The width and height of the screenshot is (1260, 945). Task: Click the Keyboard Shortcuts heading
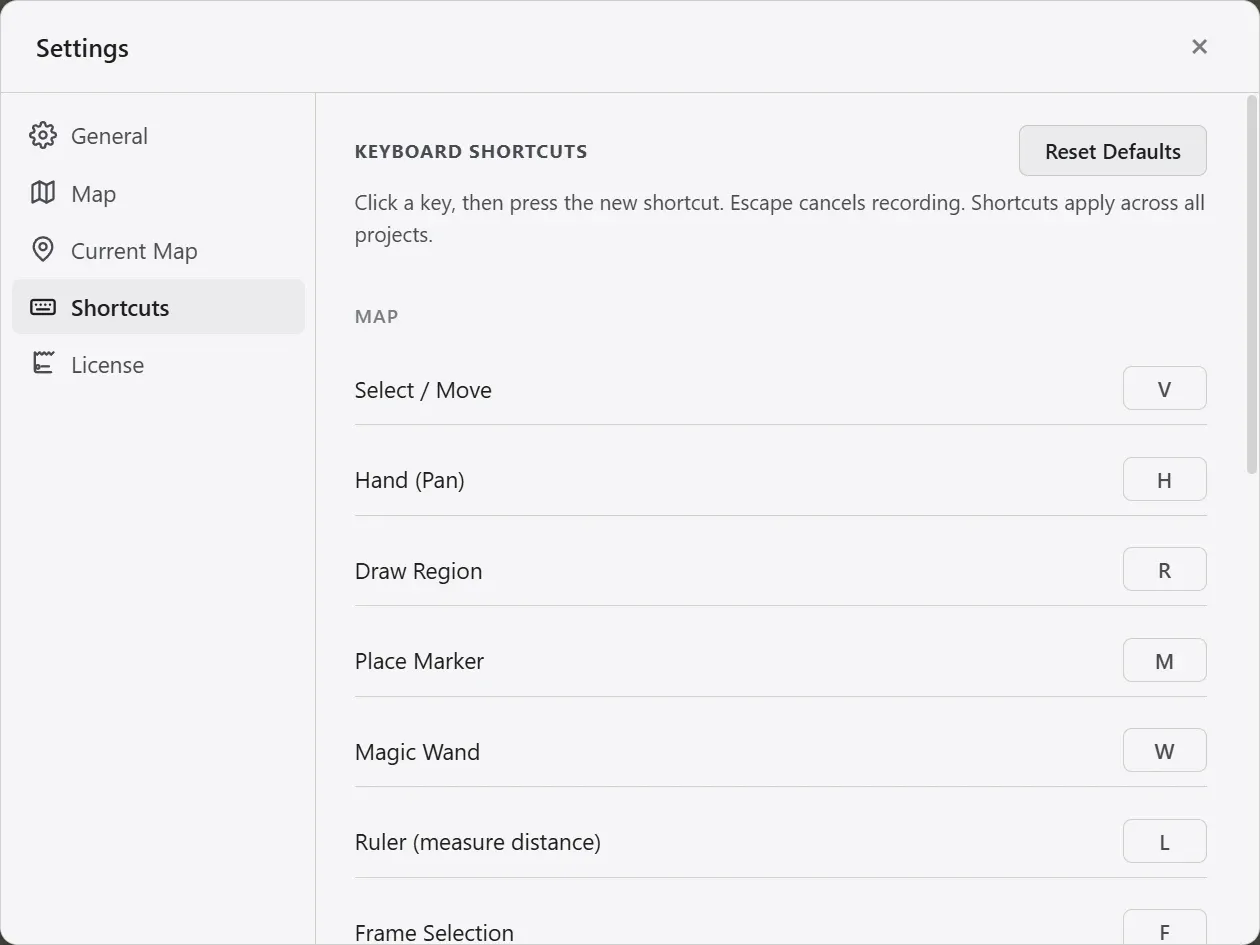click(471, 152)
